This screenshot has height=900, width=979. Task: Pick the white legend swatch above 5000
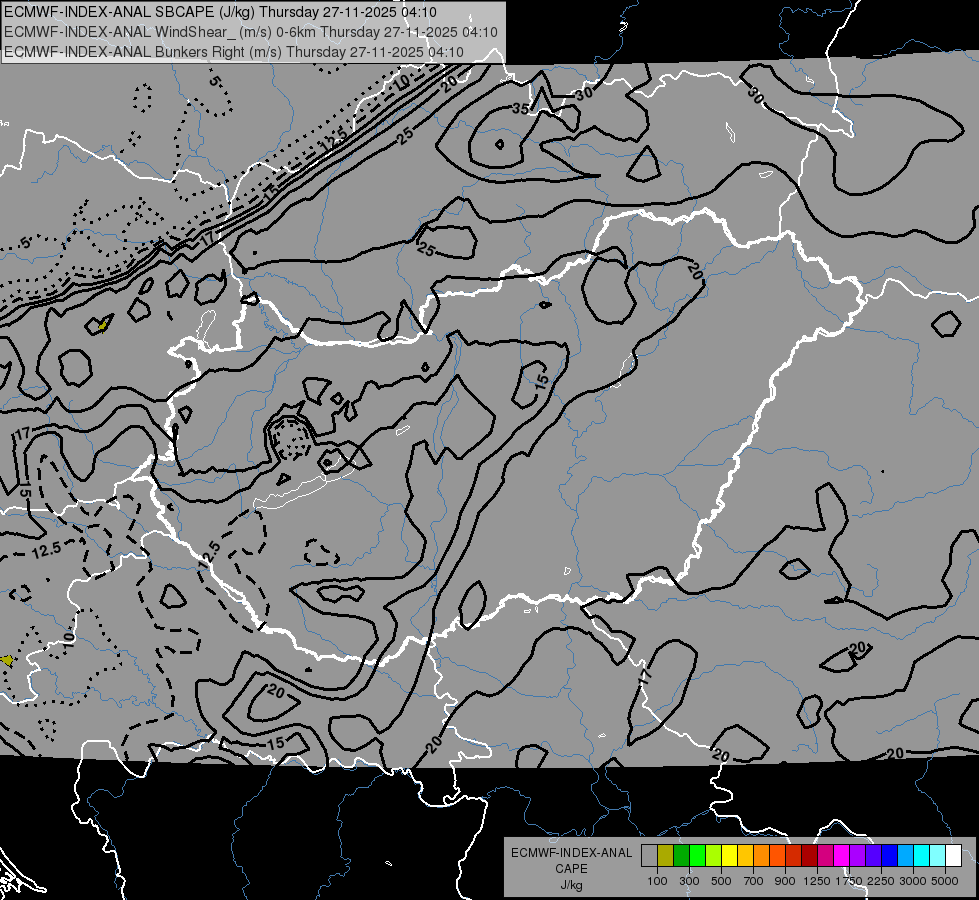coord(953,855)
